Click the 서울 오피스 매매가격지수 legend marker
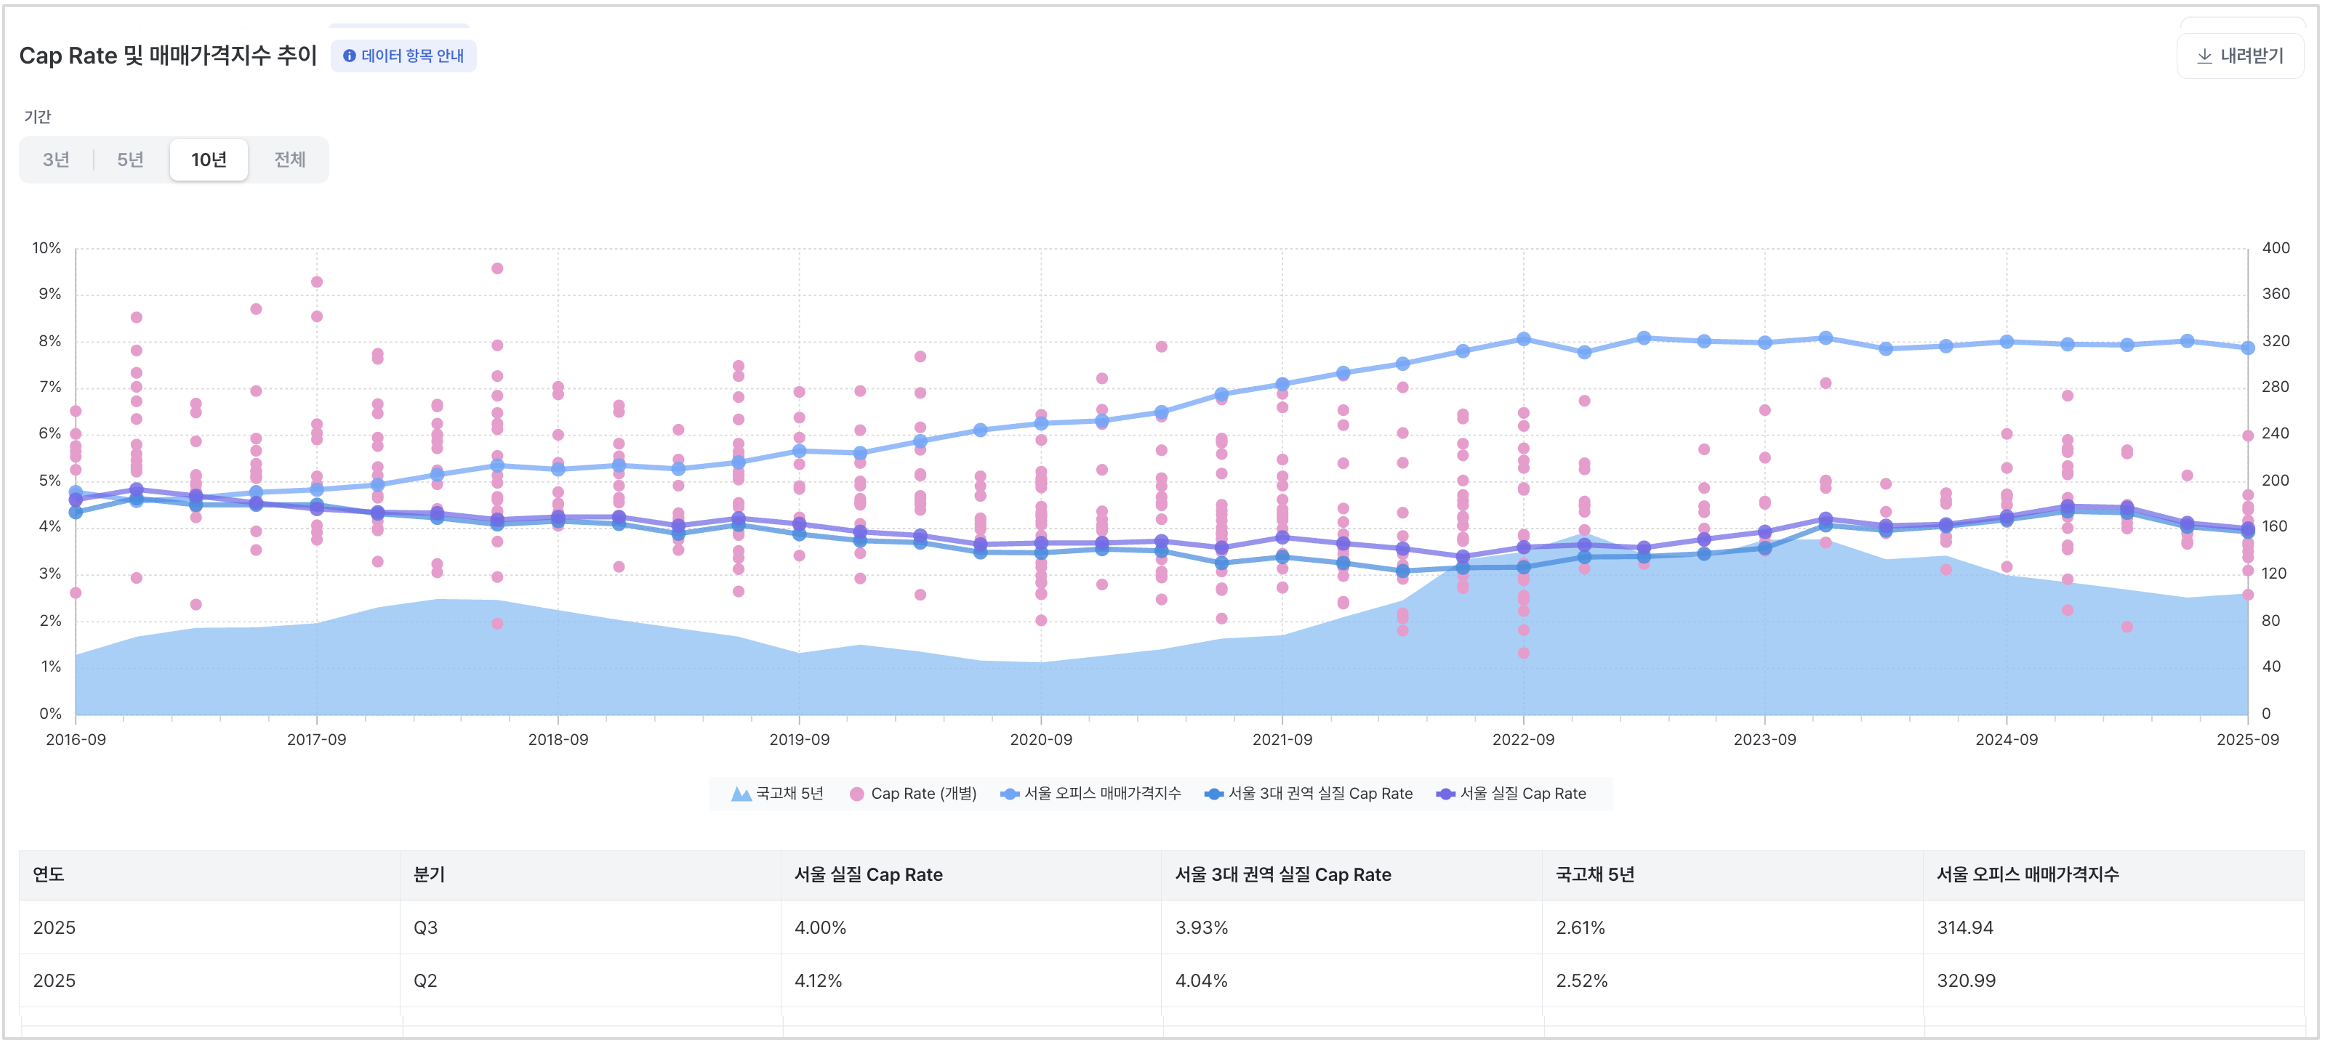Viewport: 2326px width, 1048px height. [x=1009, y=794]
